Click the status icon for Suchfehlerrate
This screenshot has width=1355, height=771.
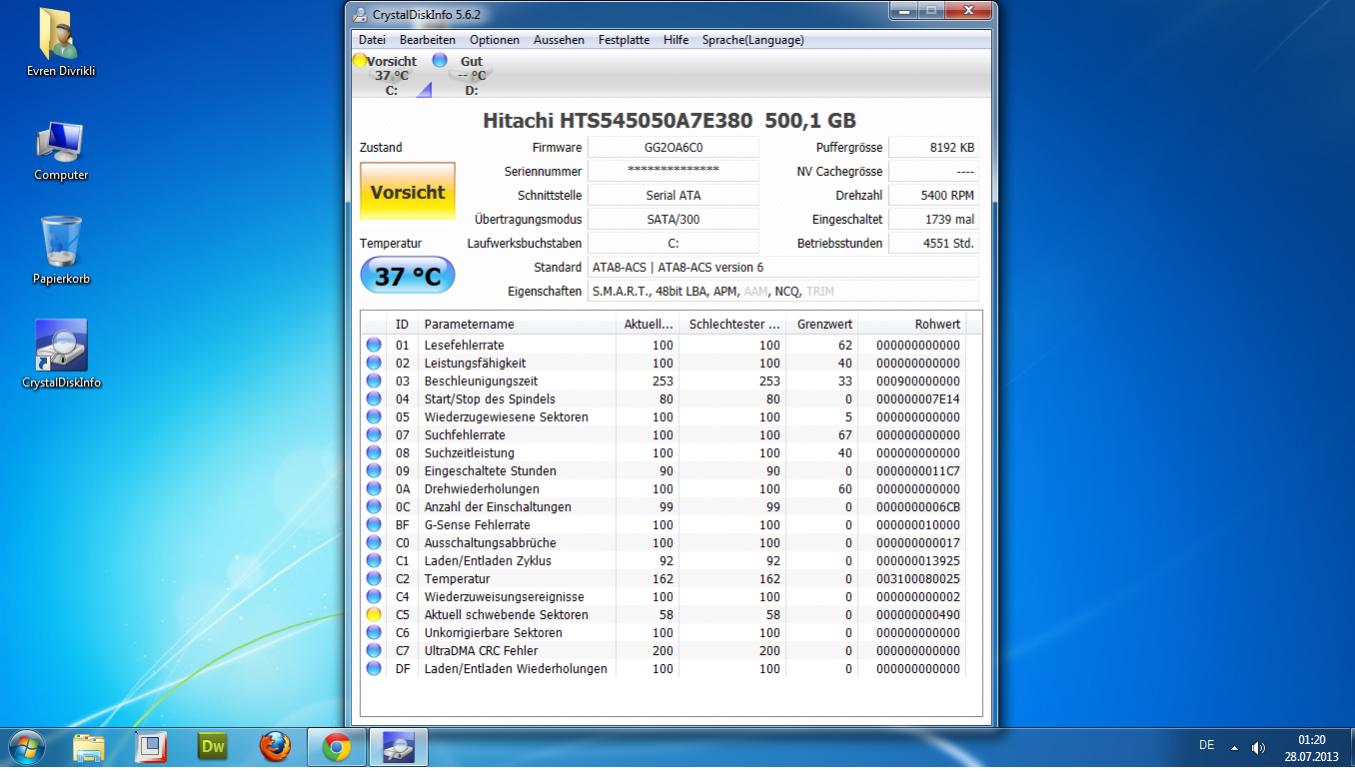click(x=374, y=435)
